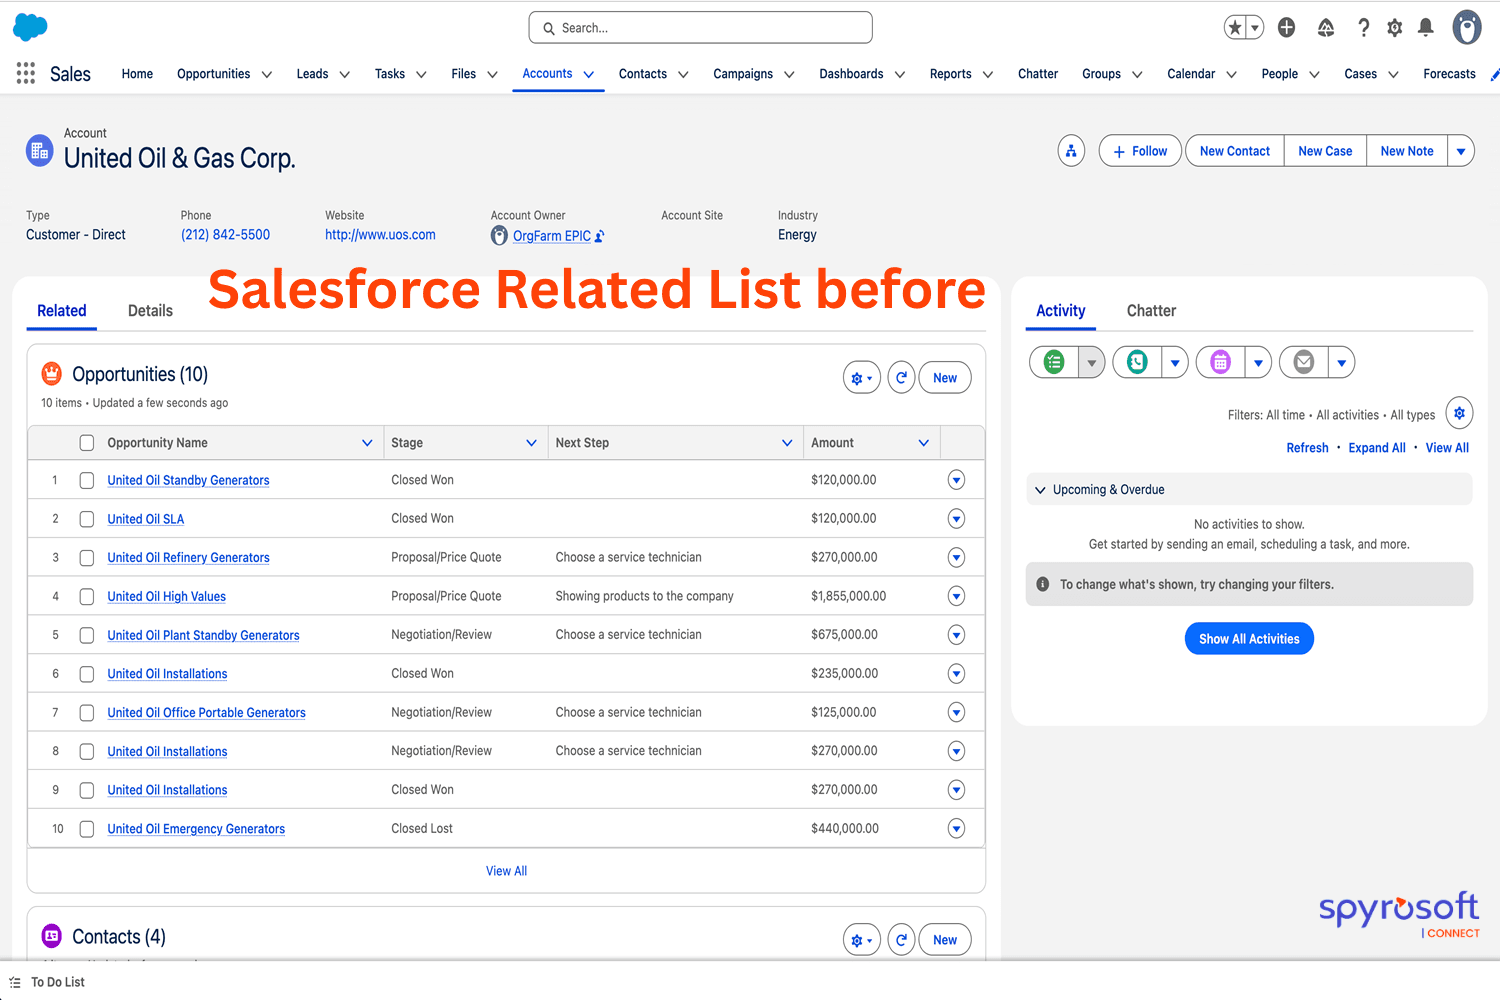Click the New Task activity icon
Image resolution: width=1500 pixels, height=1000 pixels.
1054,362
